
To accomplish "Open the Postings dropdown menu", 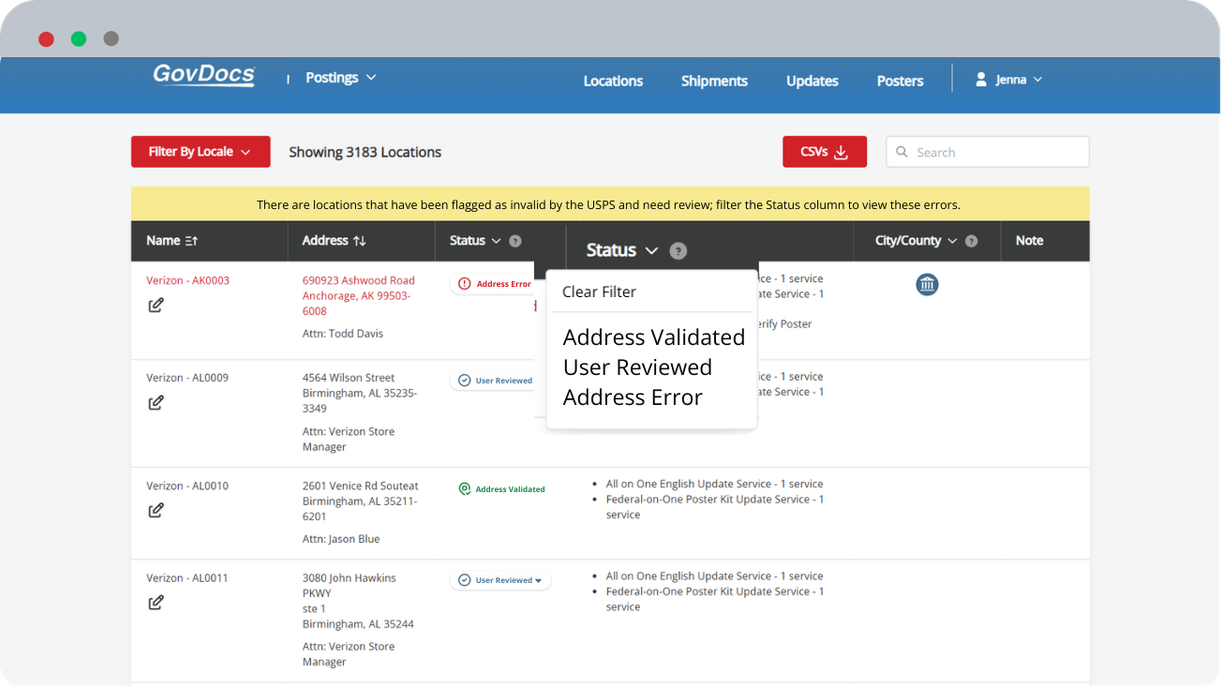I will (x=340, y=78).
